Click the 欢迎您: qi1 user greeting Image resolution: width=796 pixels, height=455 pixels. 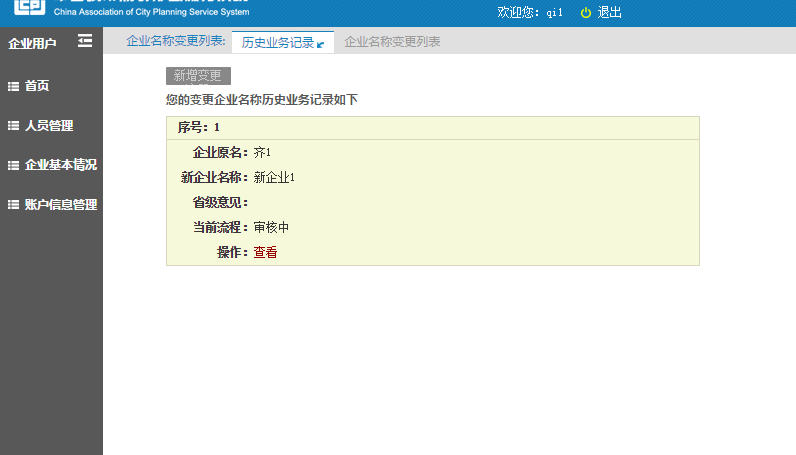[x=530, y=12]
